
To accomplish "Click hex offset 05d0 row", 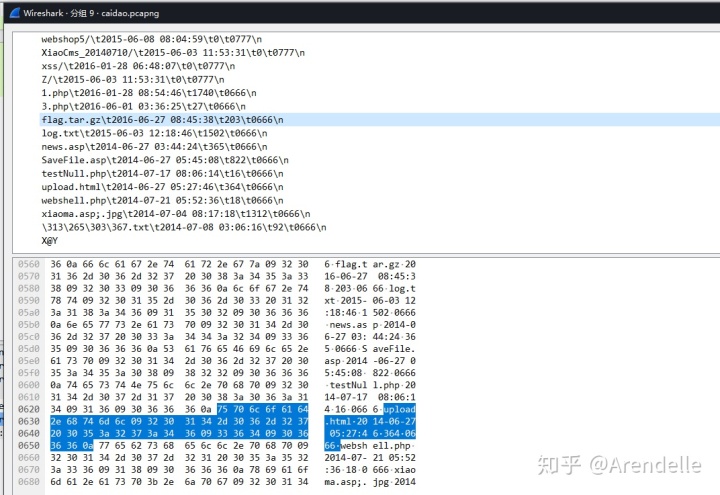I will (x=217, y=349).
